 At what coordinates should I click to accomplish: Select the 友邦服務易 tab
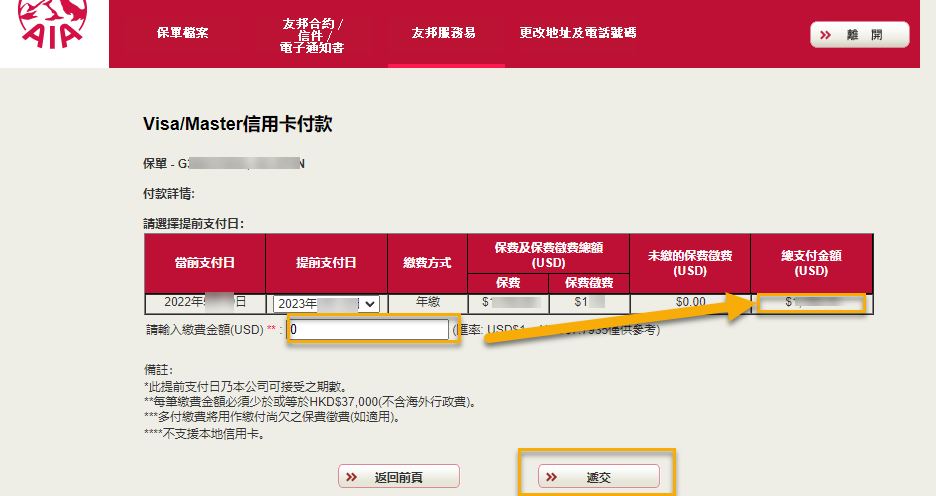[444, 33]
